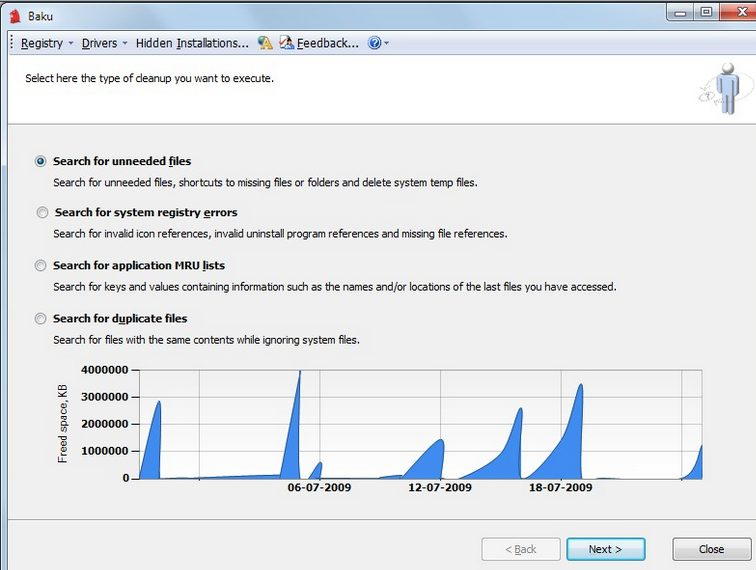The height and width of the screenshot is (570, 756).
Task: Expand the Registry dropdown arrow
Action: pyautogui.click(x=71, y=43)
